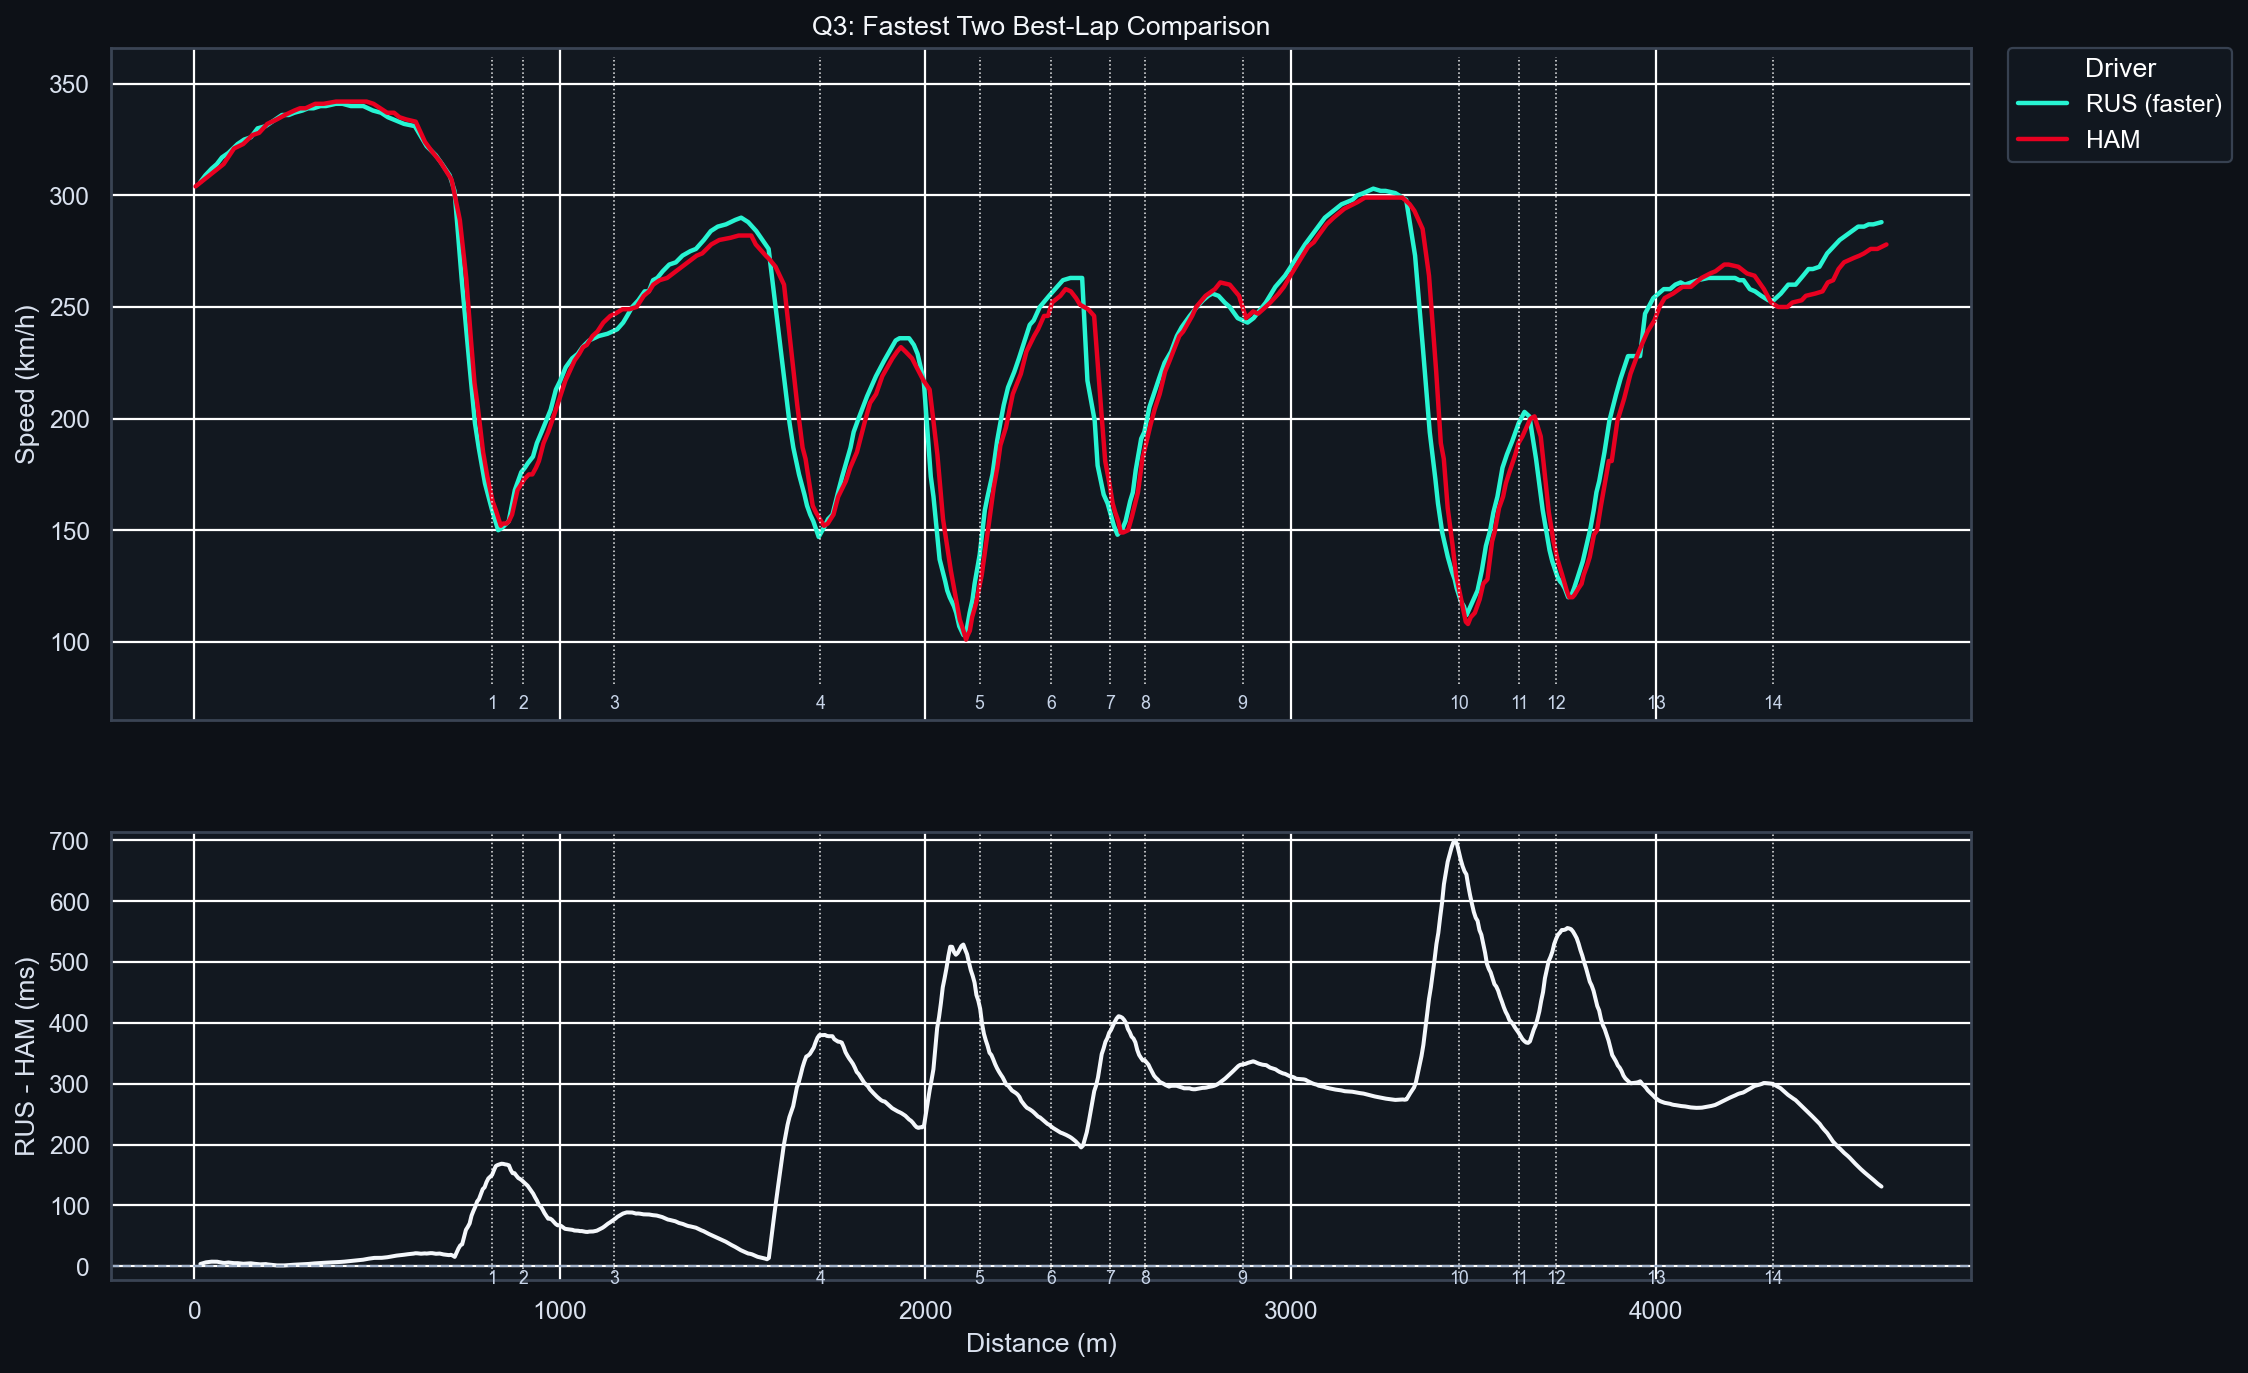
Task: Click corner marker 14 in speed plot
Action: pyautogui.click(x=1774, y=703)
